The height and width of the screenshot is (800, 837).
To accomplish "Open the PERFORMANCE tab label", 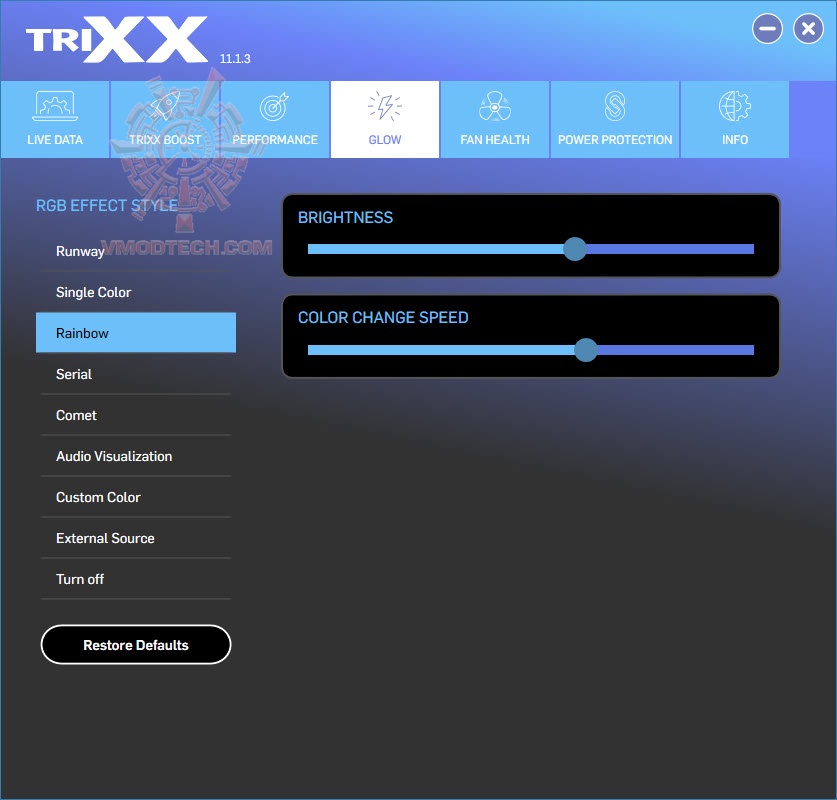I will click(274, 140).
